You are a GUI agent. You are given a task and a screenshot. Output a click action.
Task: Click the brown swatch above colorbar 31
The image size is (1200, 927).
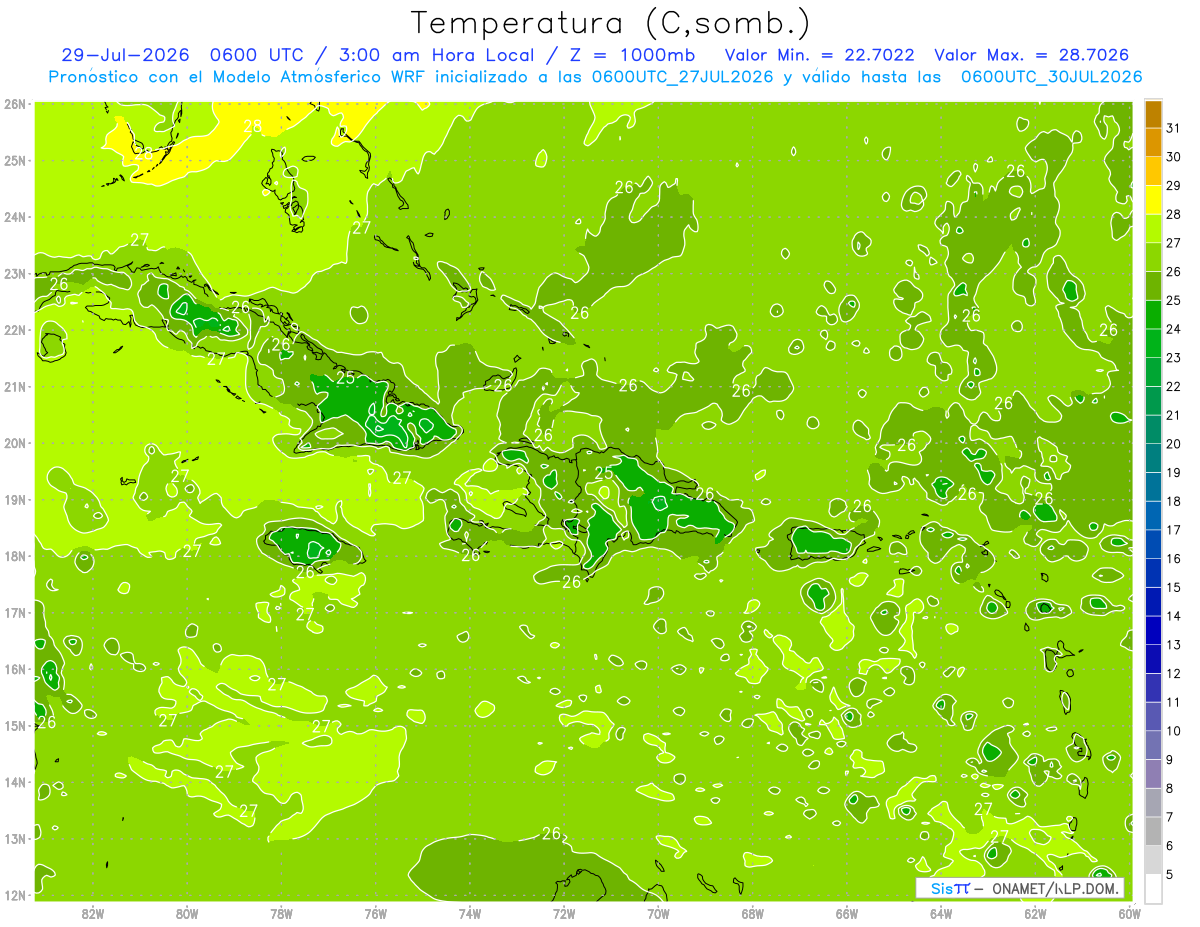click(x=1153, y=114)
